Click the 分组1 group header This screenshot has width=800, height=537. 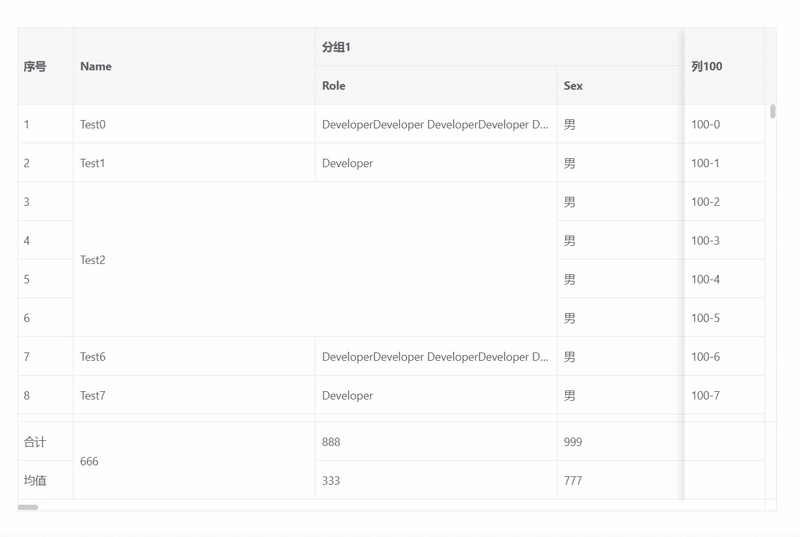point(499,47)
